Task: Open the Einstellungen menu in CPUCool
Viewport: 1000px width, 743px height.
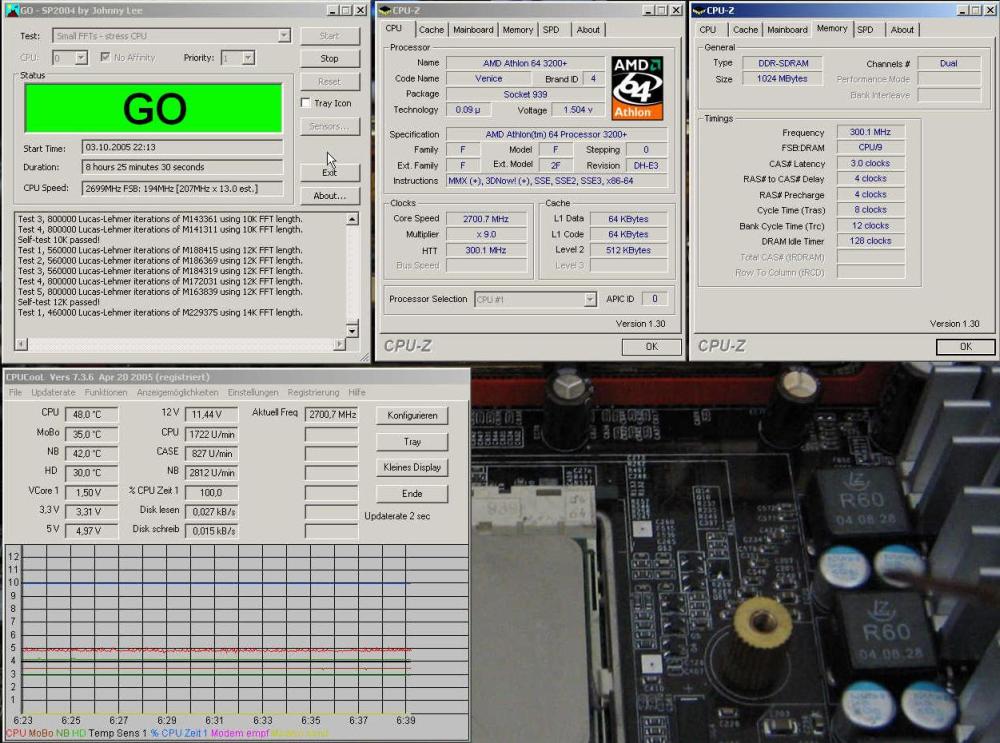Action: pos(253,392)
